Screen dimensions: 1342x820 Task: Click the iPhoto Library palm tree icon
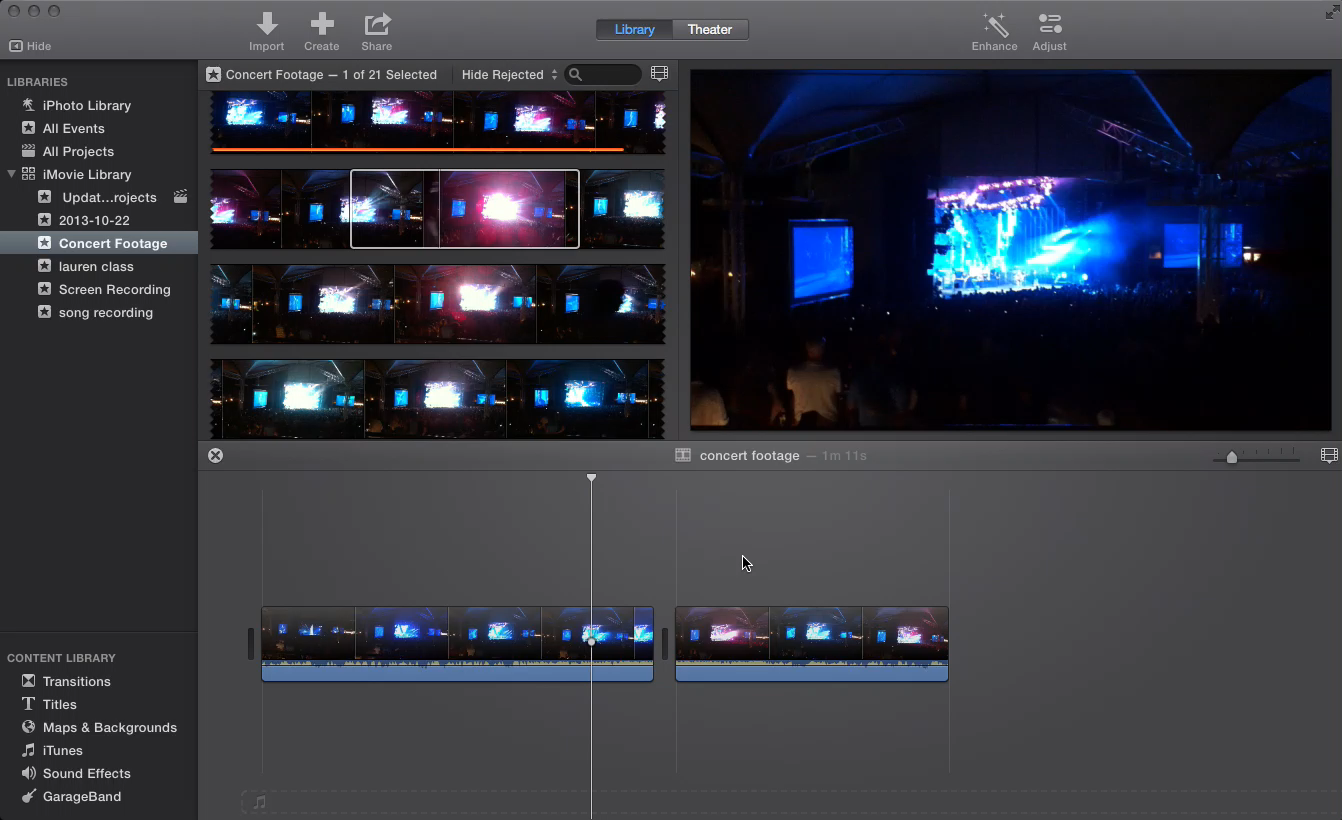pos(28,105)
